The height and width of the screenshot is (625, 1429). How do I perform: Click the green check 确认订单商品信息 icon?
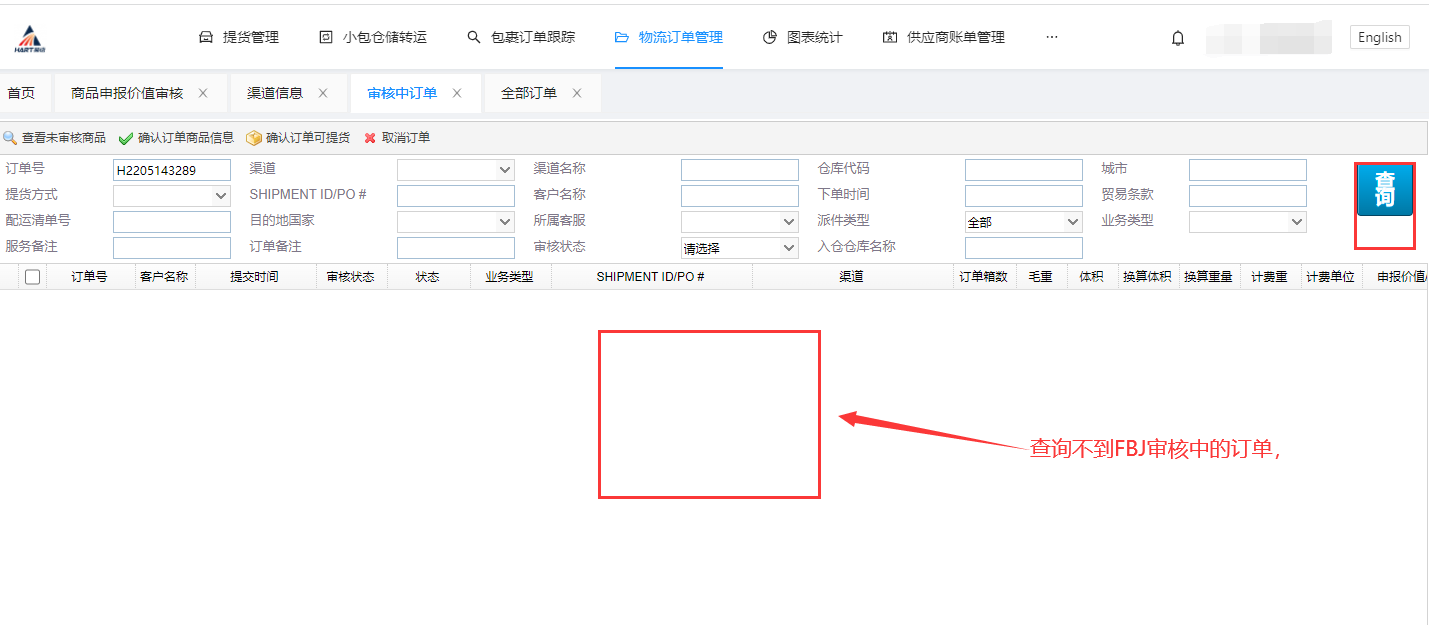(x=125, y=138)
